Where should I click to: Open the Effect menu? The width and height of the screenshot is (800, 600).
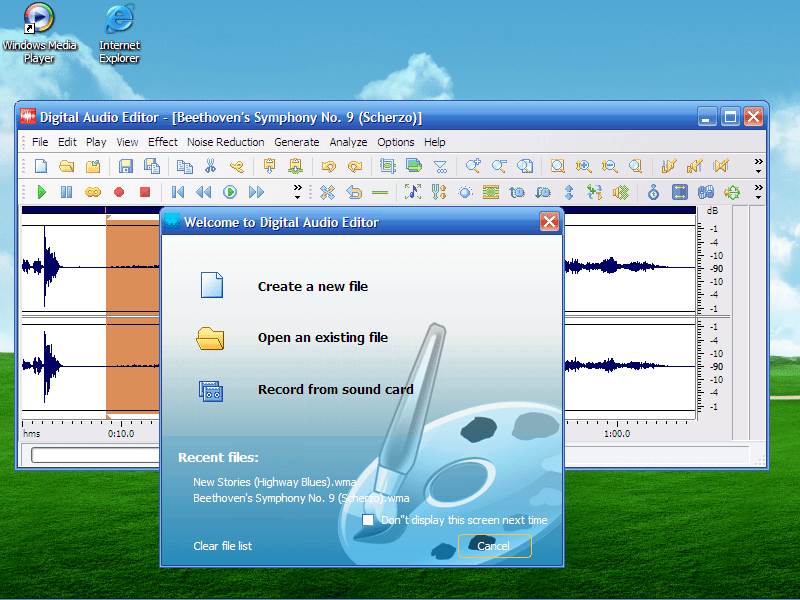coord(163,142)
